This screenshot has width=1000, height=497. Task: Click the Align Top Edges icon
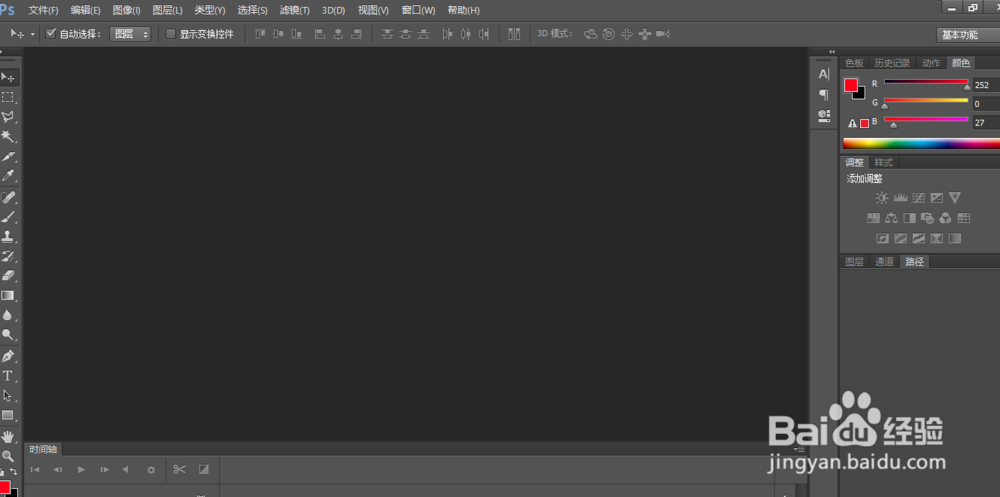pyautogui.click(x=260, y=34)
